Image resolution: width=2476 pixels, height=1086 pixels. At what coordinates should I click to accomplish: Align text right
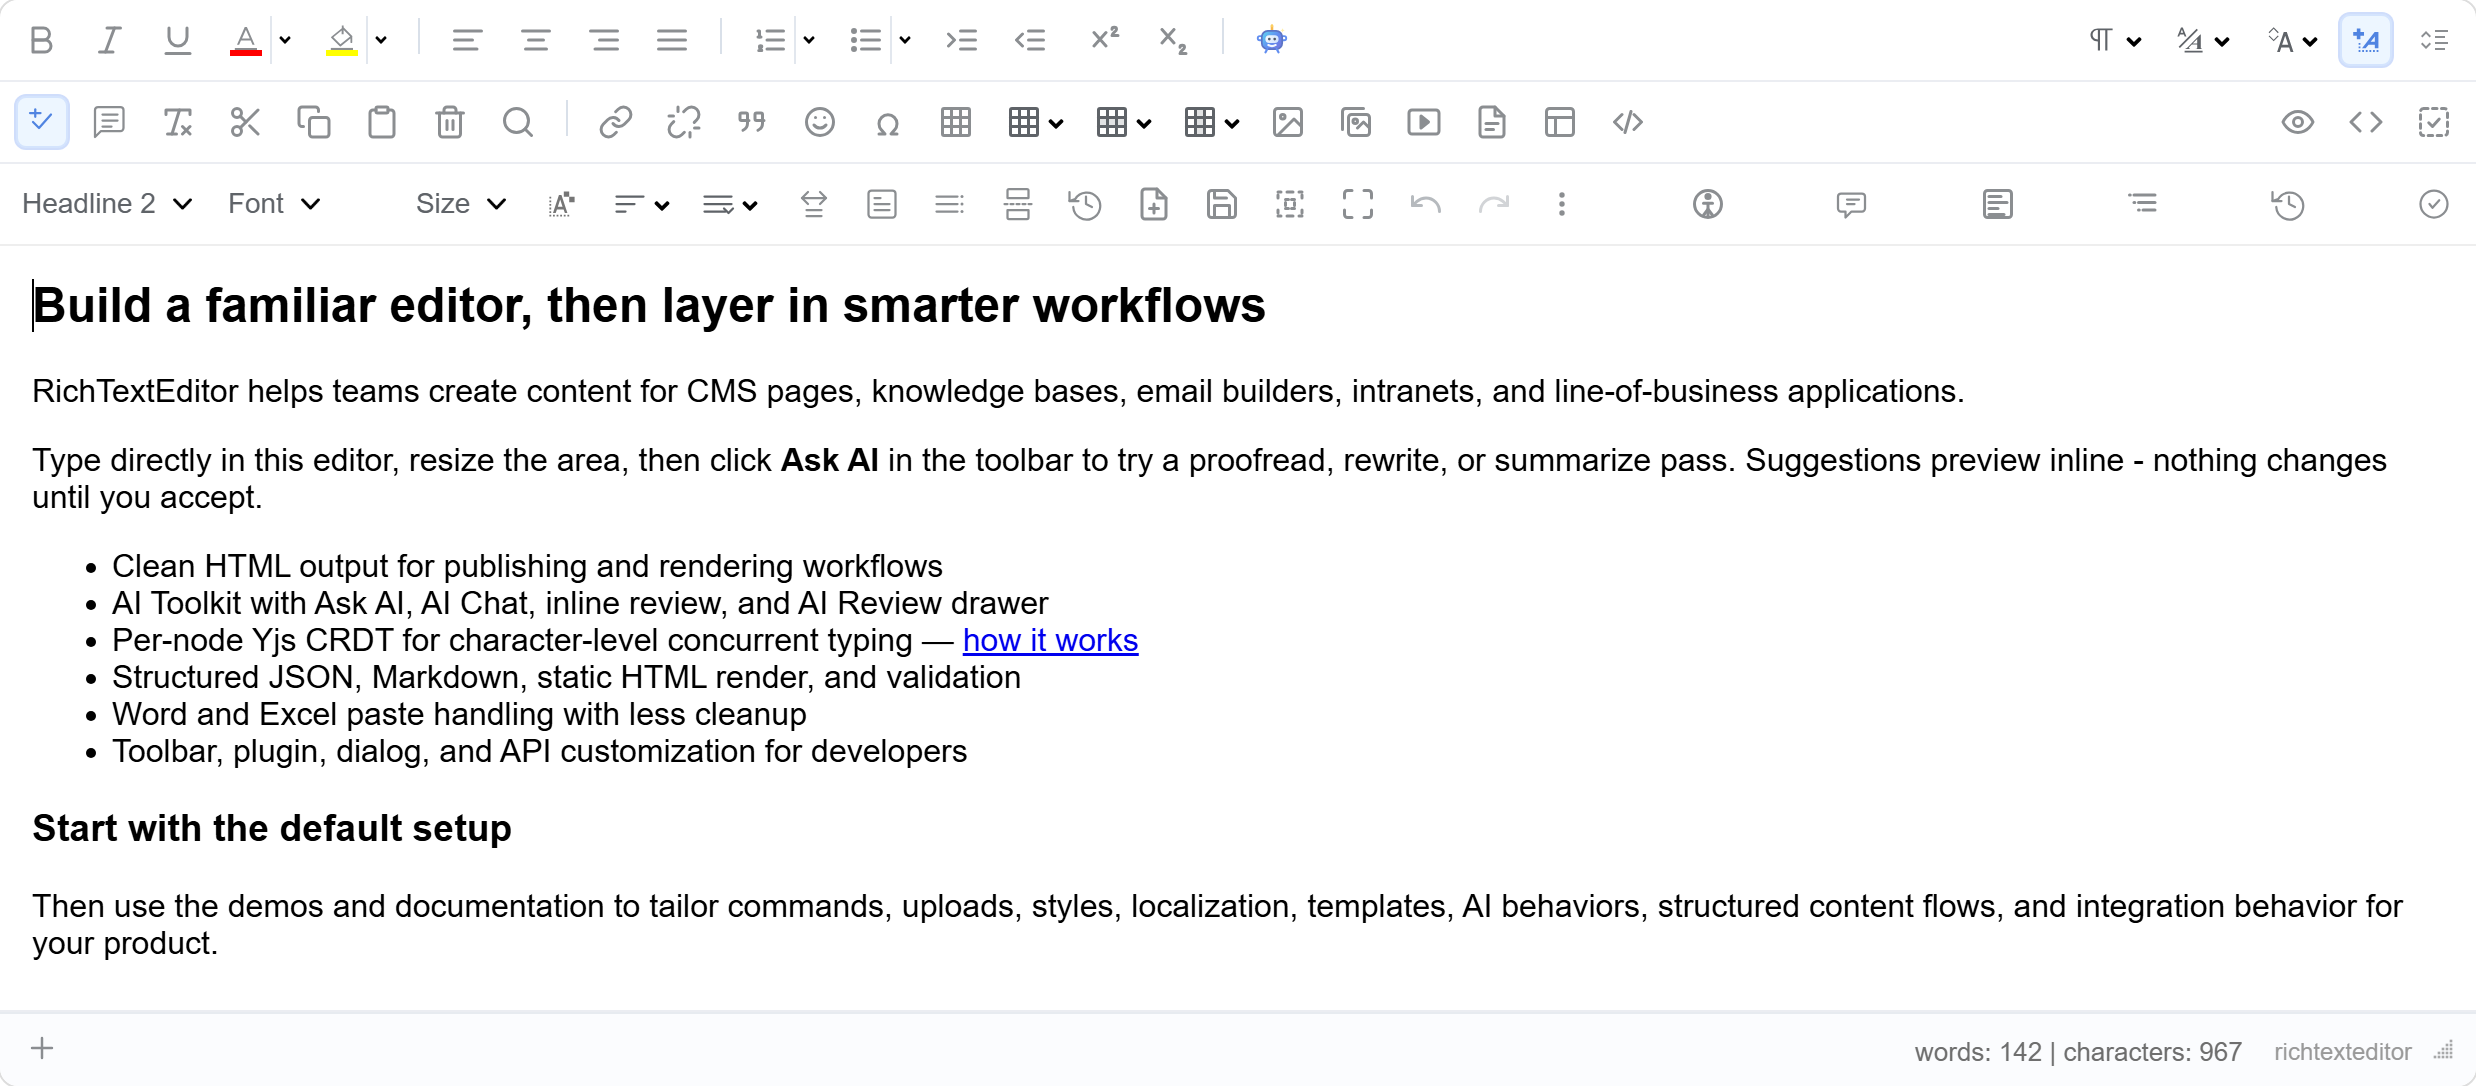(603, 40)
